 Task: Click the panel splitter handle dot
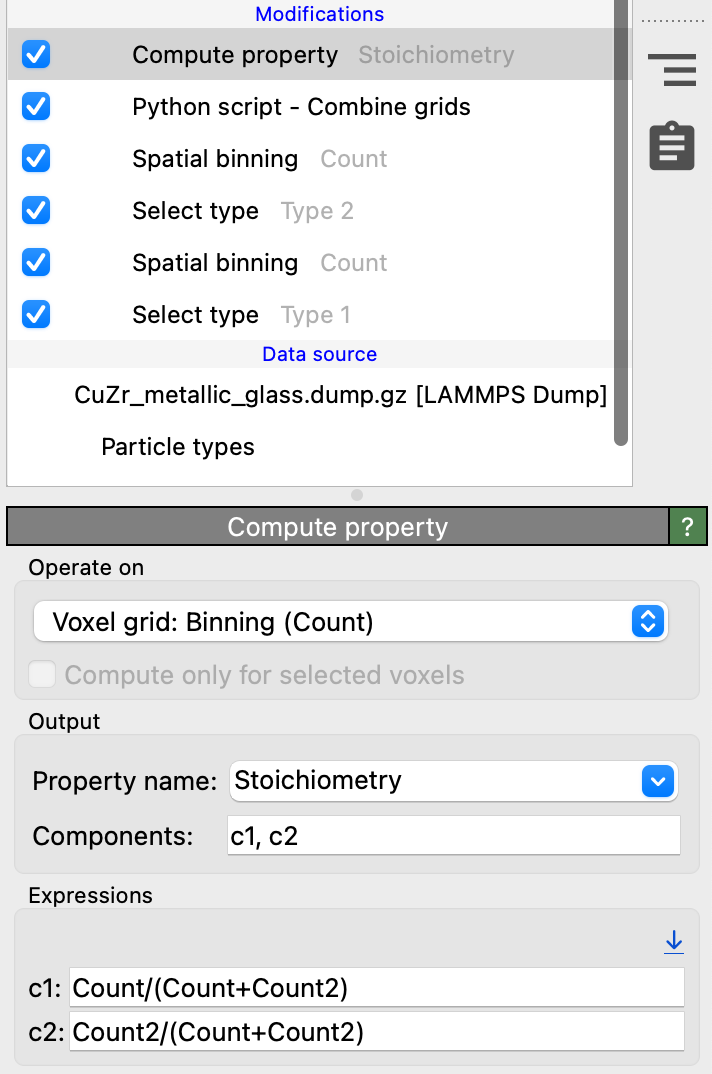356,495
